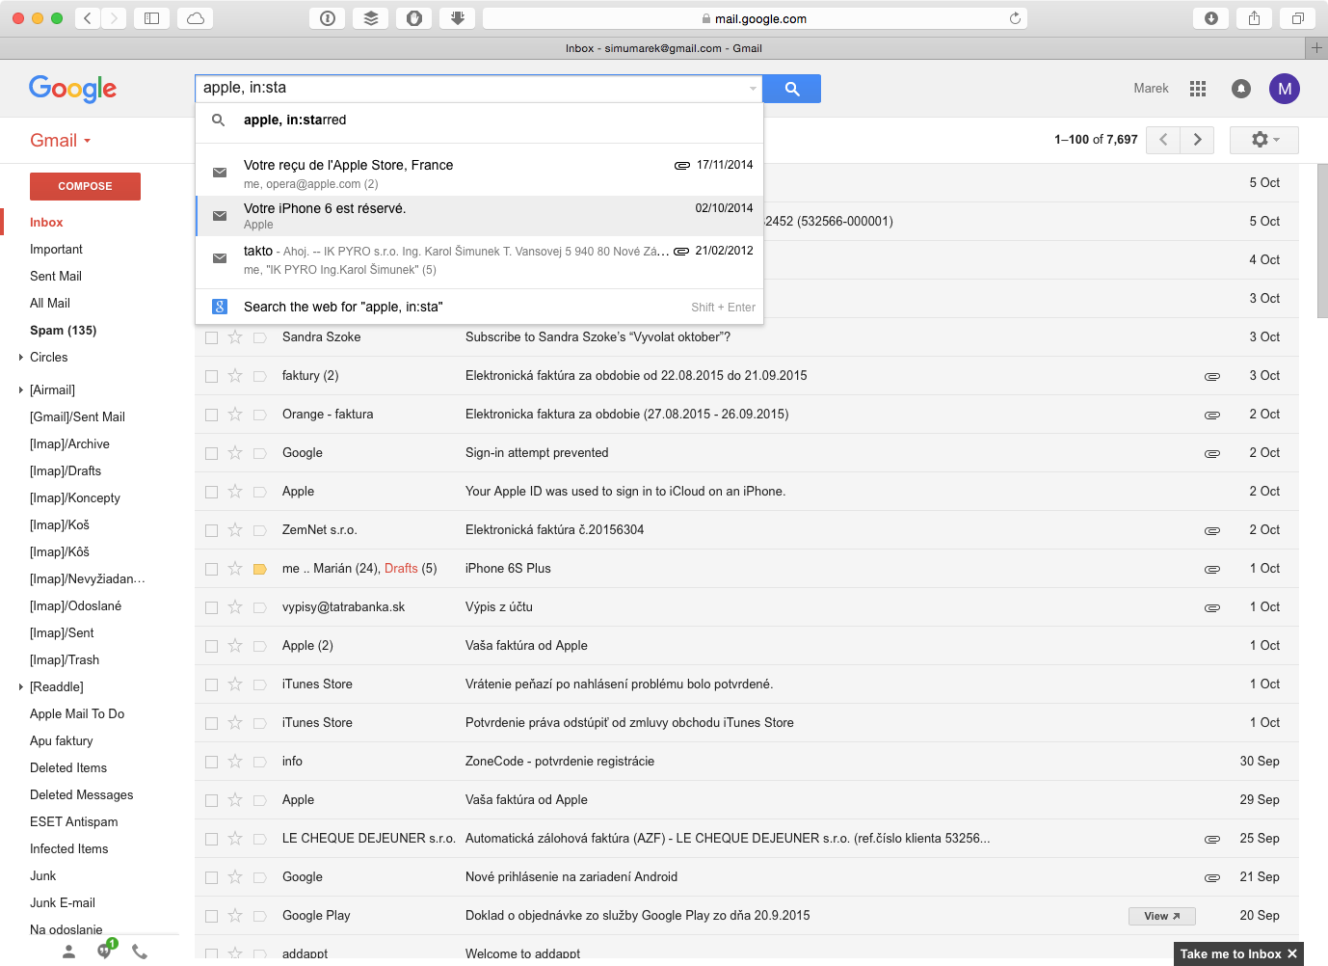The width and height of the screenshot is (1328, 966).
Task: Click the COMPOSE button
Action: pyautogui.click(x=85, y=186)
